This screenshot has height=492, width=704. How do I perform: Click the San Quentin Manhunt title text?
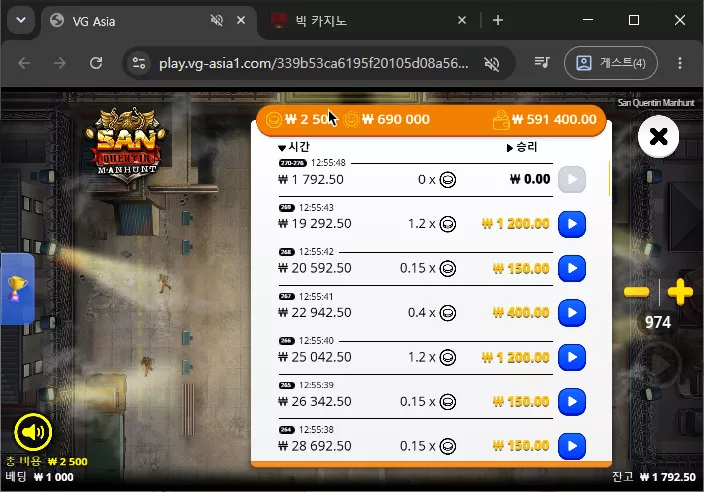coord(656,102)
